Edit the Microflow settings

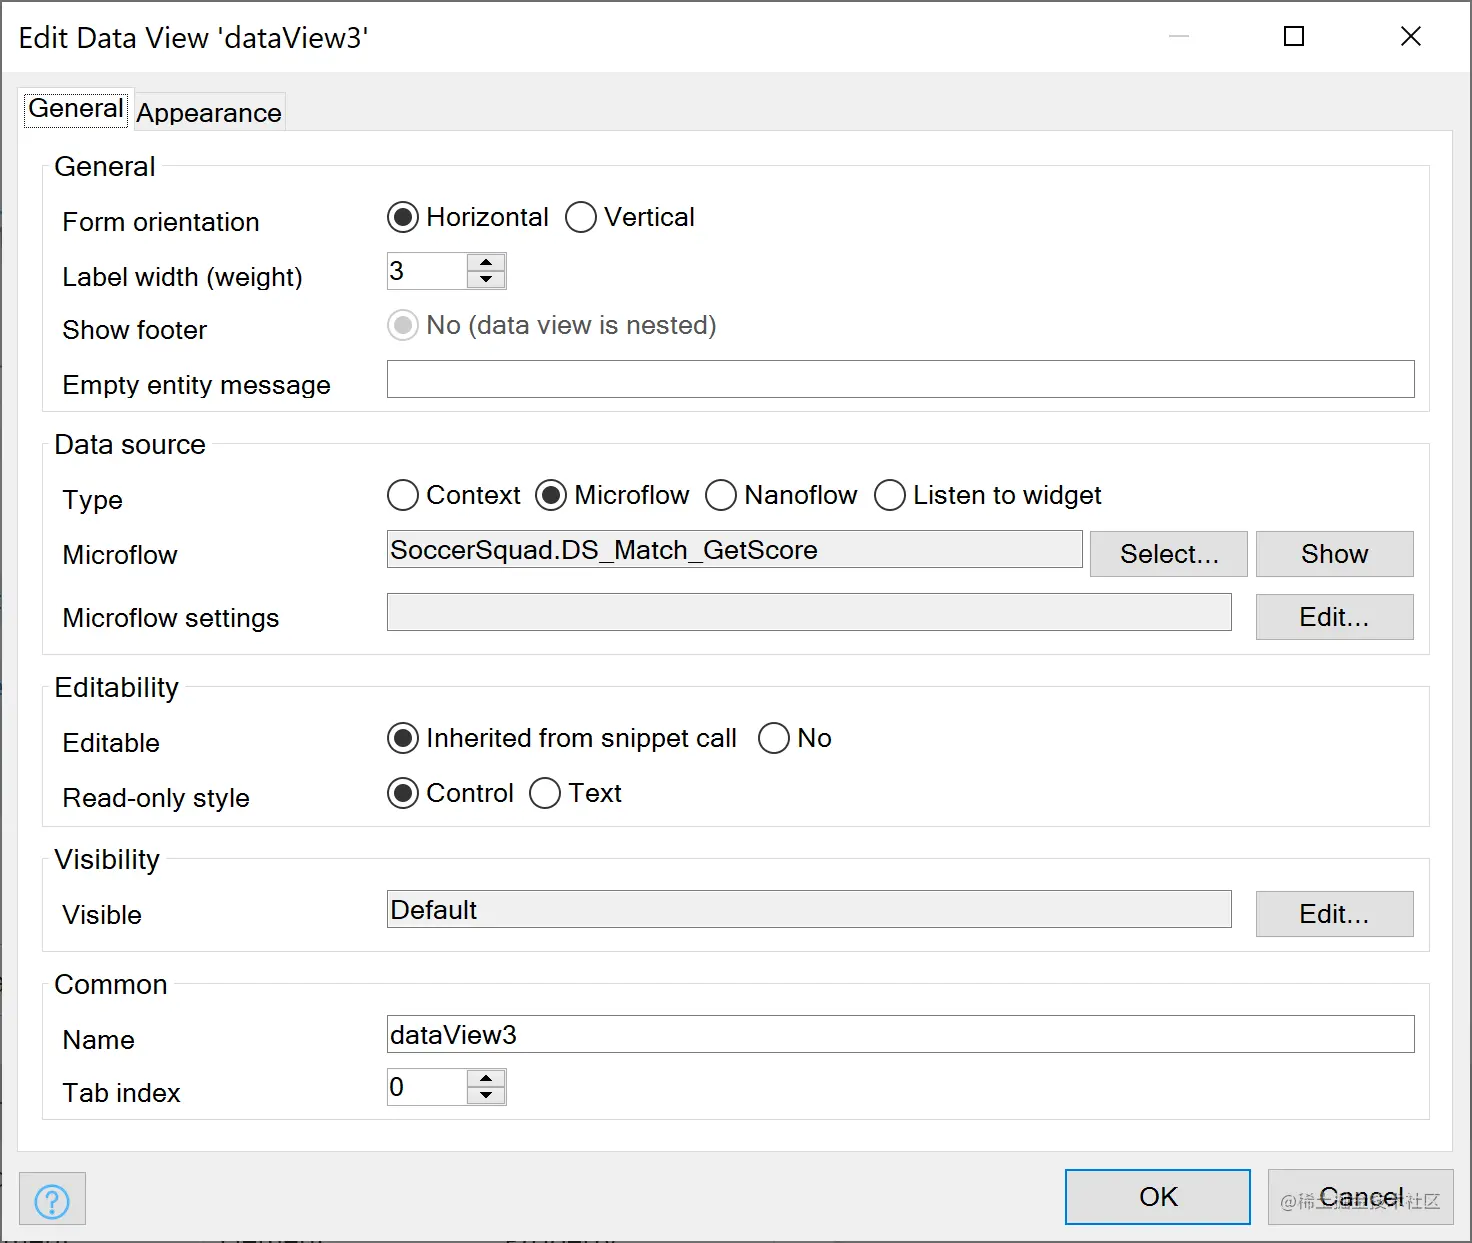coord(1334,617)
